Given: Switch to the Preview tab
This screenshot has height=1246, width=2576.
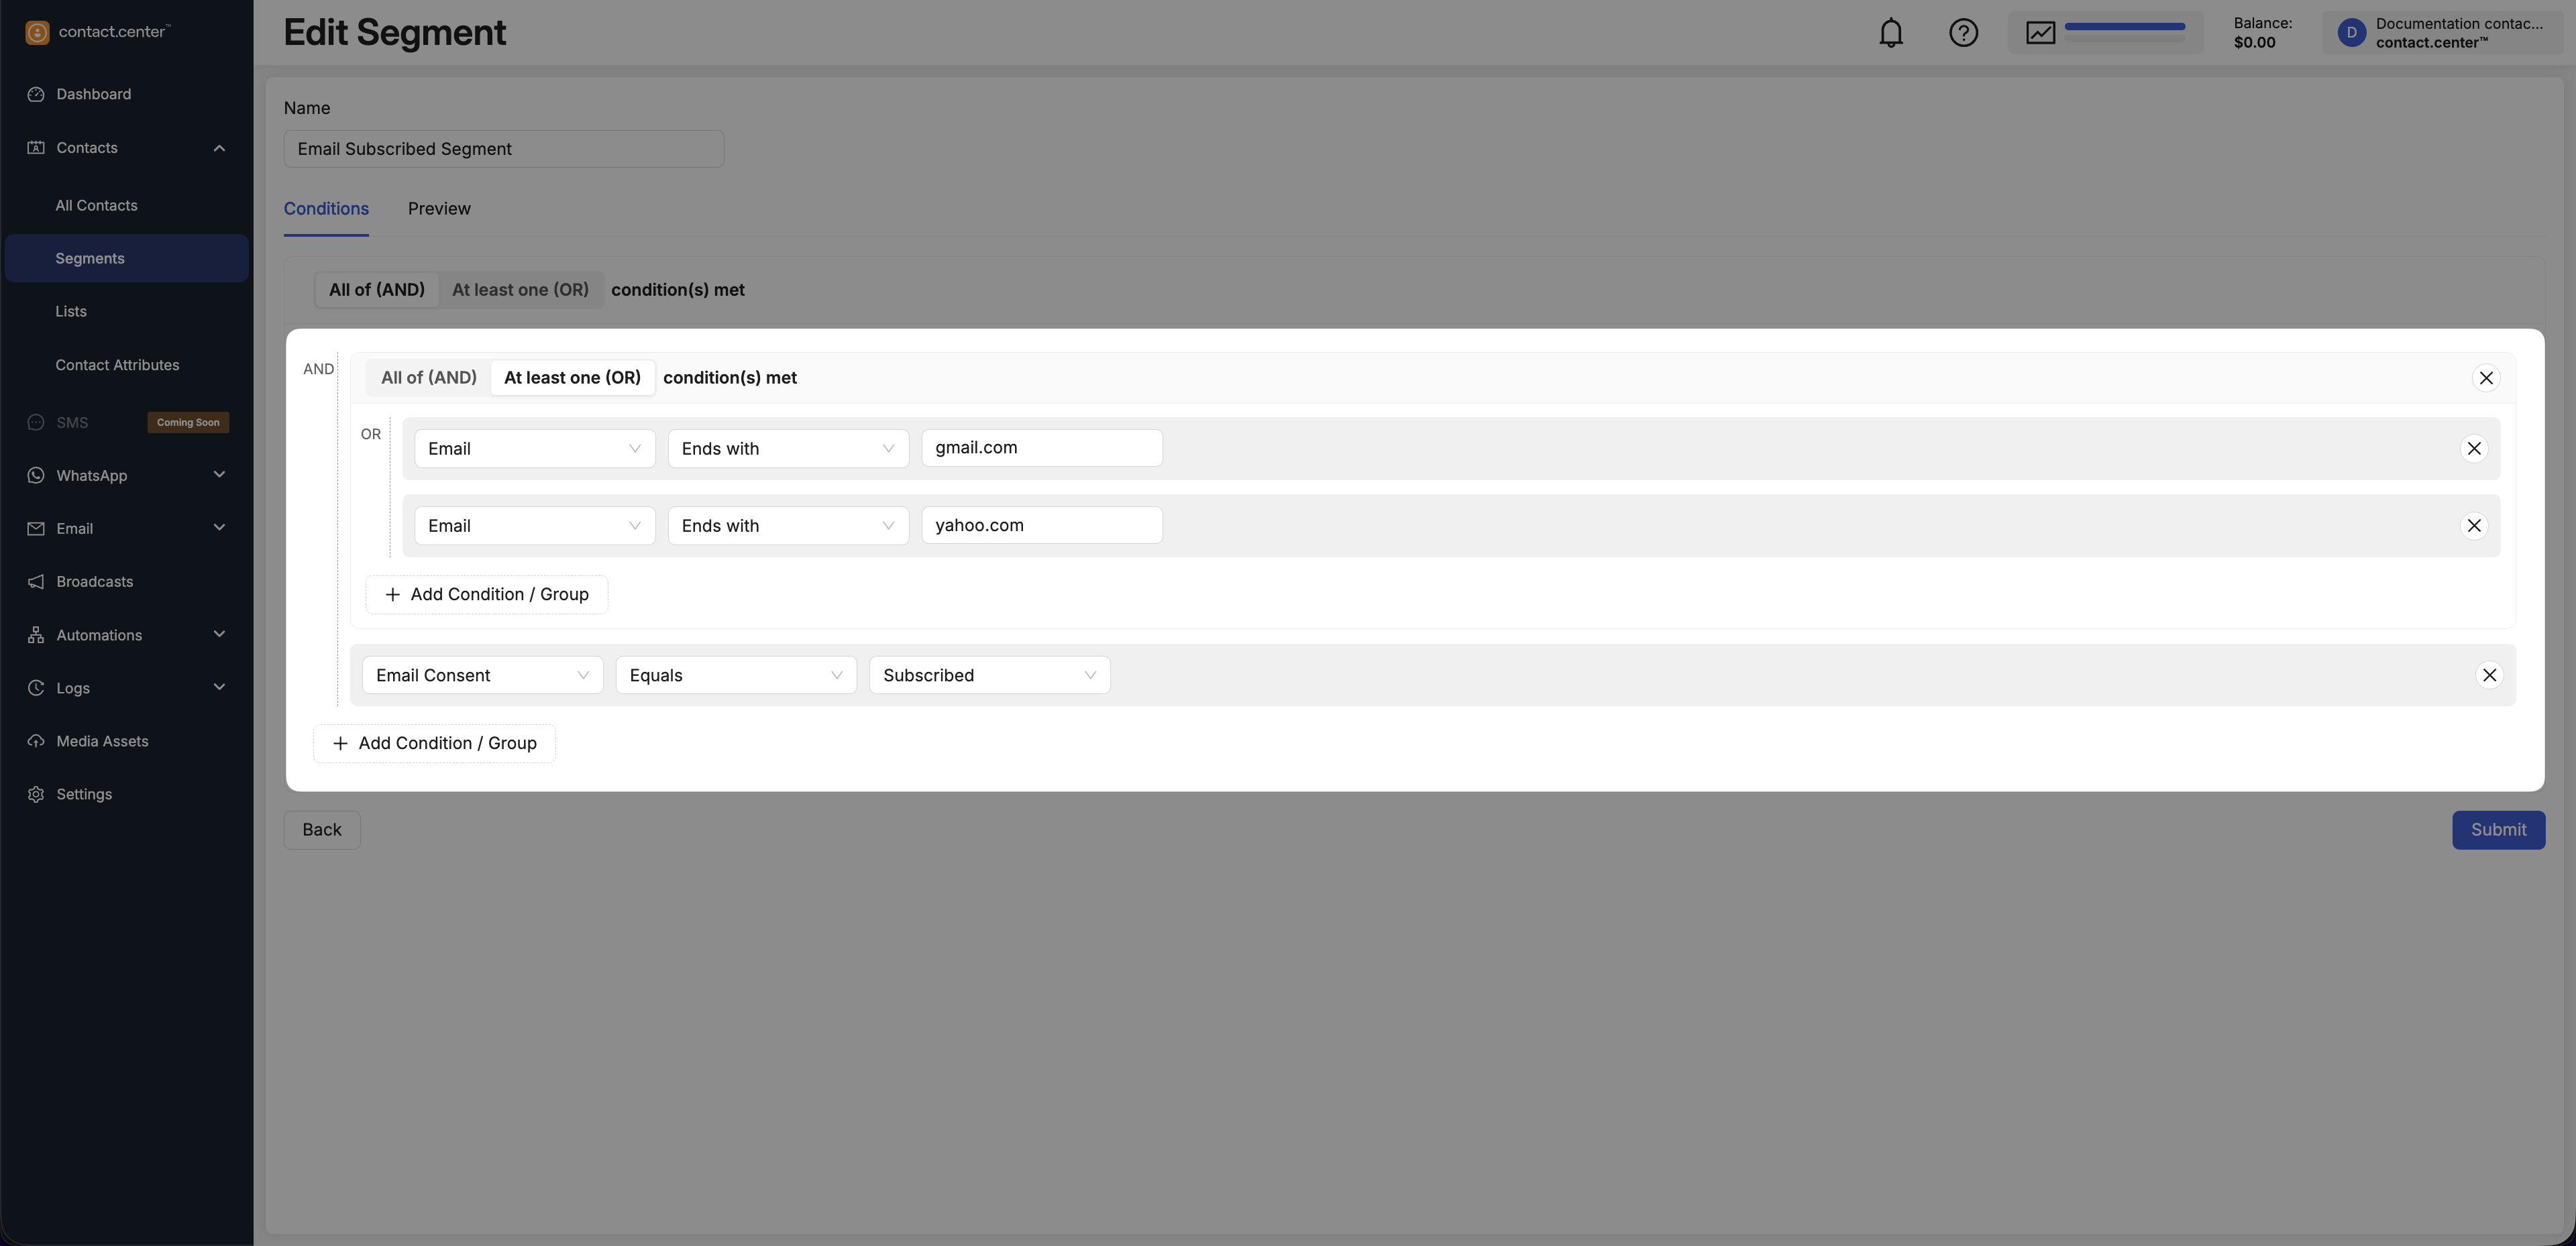Looking at the screenshot, I should (439, 209).
